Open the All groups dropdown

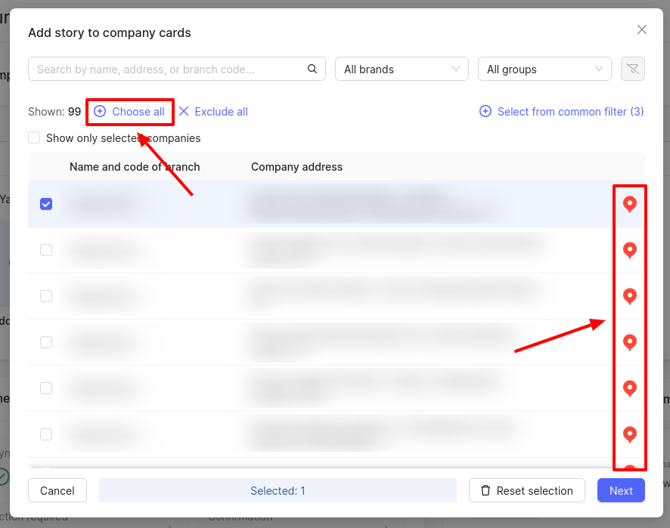pyautogui.click(x=544, y=69)
